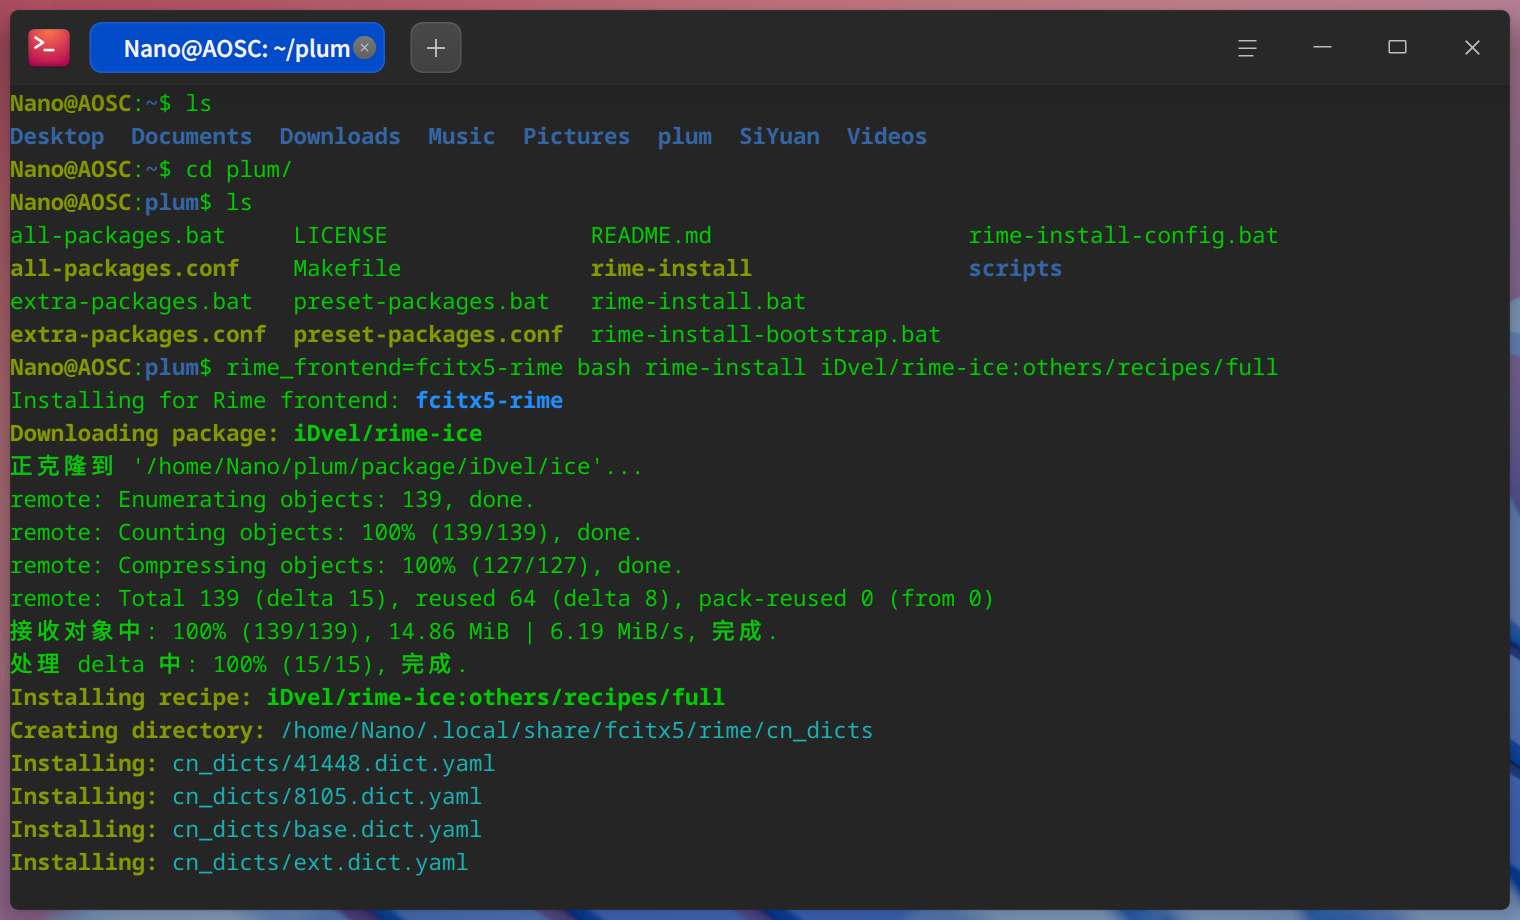Click the rime-install-bootstrap.bat file name
Image resolution: width=1520 pixels, height=920 pixels.
pos(766,334)
